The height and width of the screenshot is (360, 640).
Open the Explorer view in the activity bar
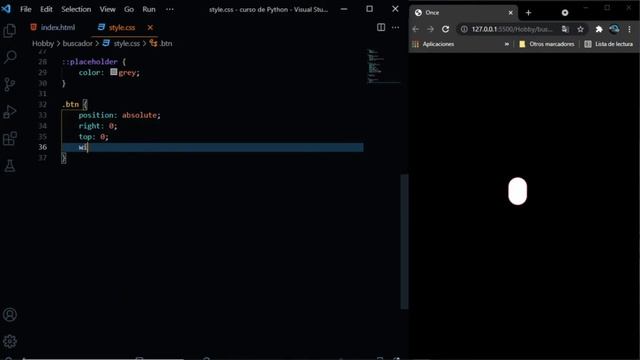click(9, 31)
